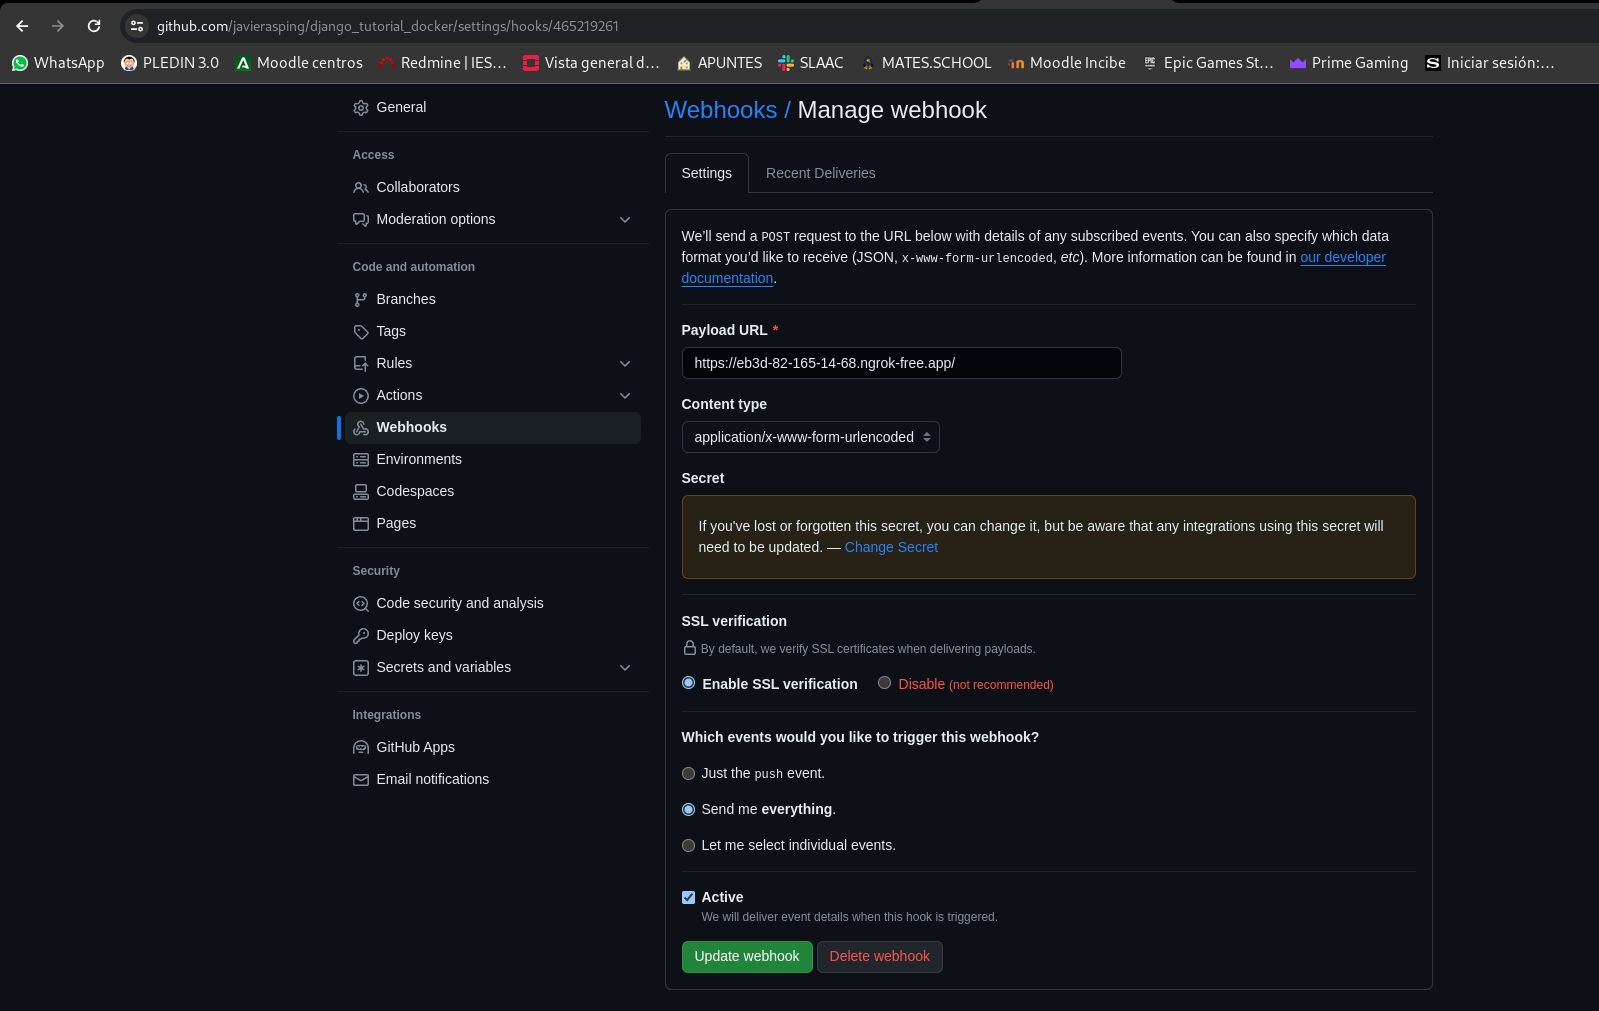Viewport: 1599px width, 1011px height.
Task: Click the Tags label icon
Action: [361, 332]
